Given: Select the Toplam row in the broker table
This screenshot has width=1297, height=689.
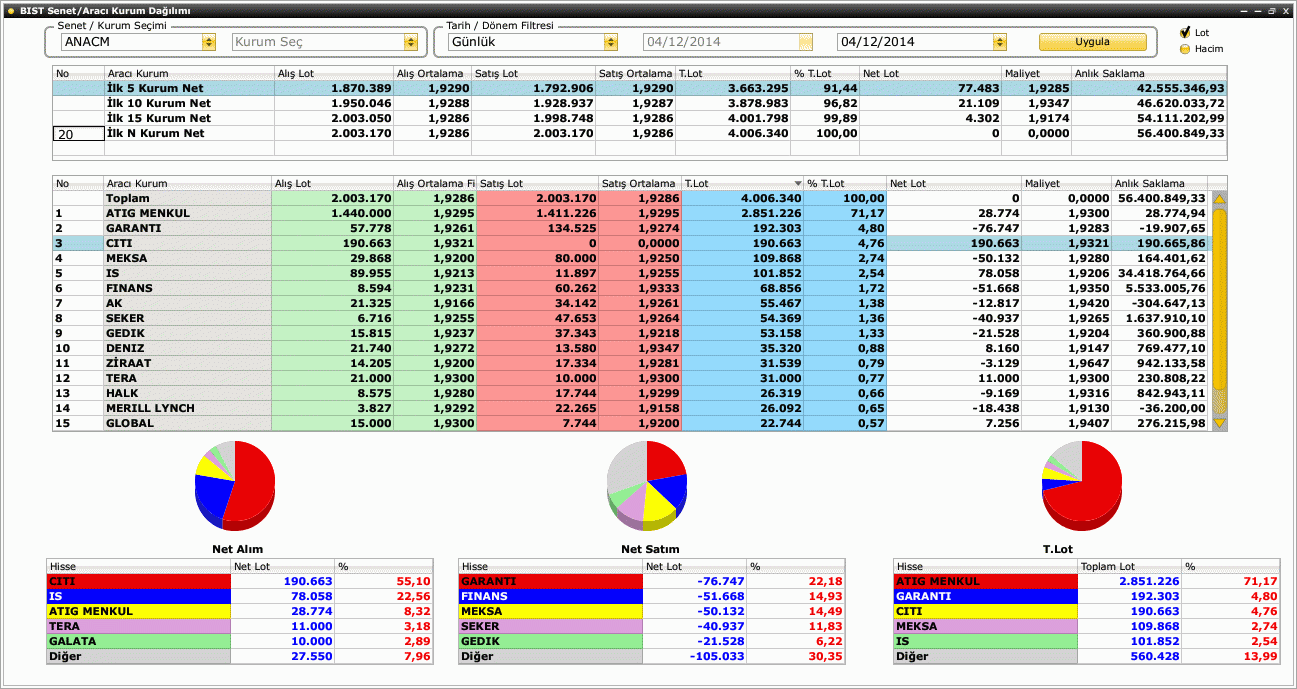Looking at the screenshot, I should (x=630, y=198).
